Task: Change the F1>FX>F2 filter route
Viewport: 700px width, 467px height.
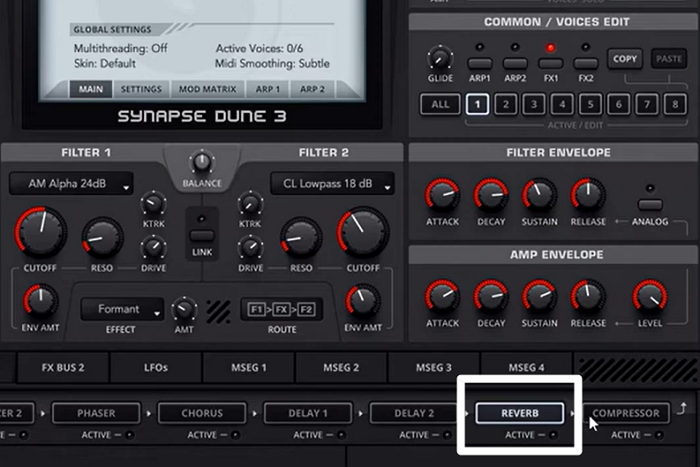Action: [282, 309]
